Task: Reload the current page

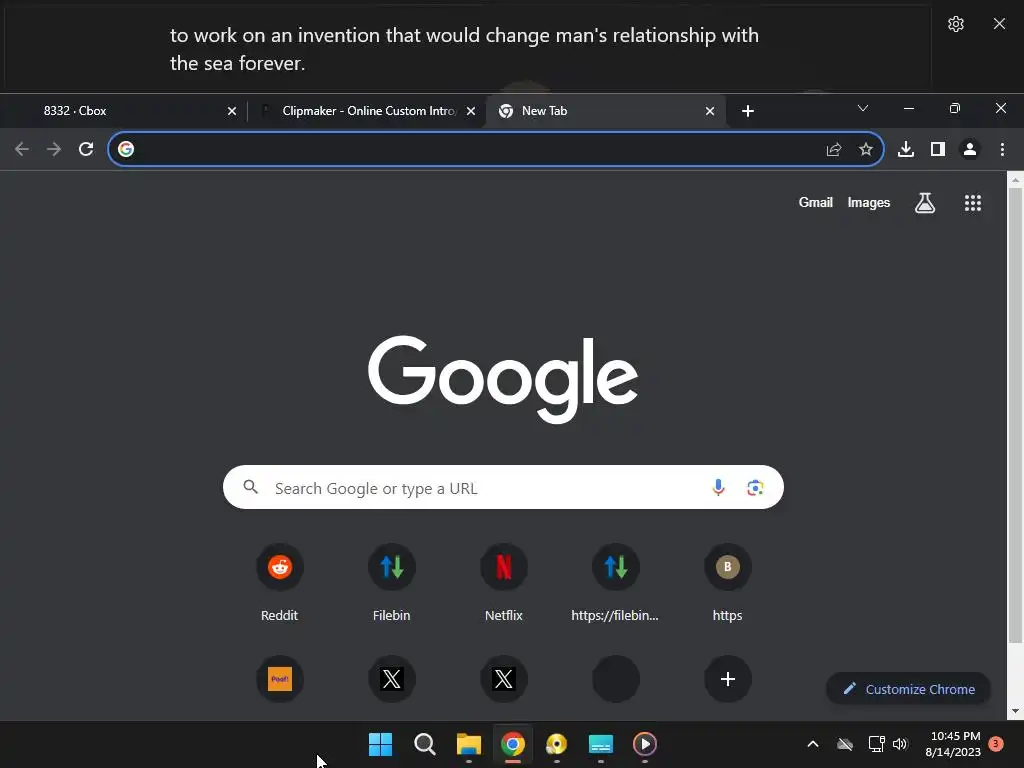Action: 86,149
